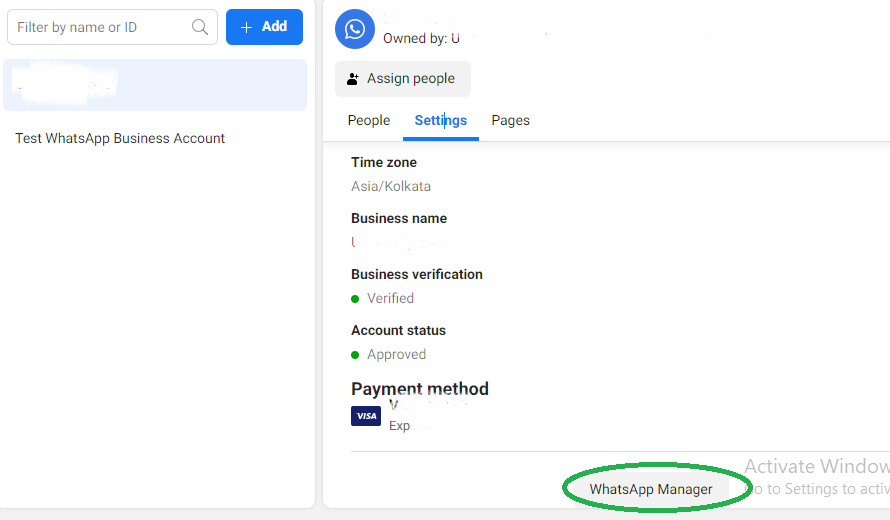Click the Add button
The height and width of the screenshot is (520, 890).
pyautogui.click(x=265, y=27)
